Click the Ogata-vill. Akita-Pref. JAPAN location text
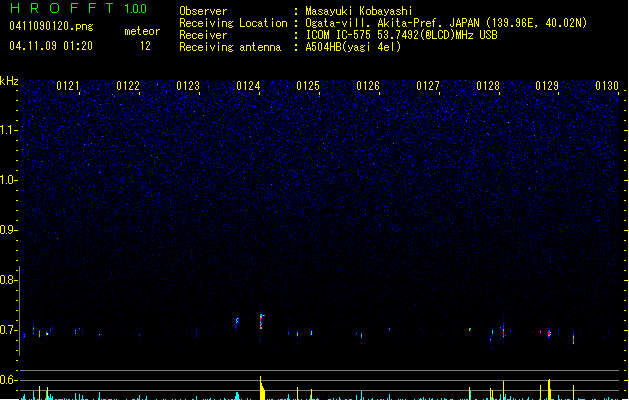Viewport: 629px width, 400px height. click(446, 23)
